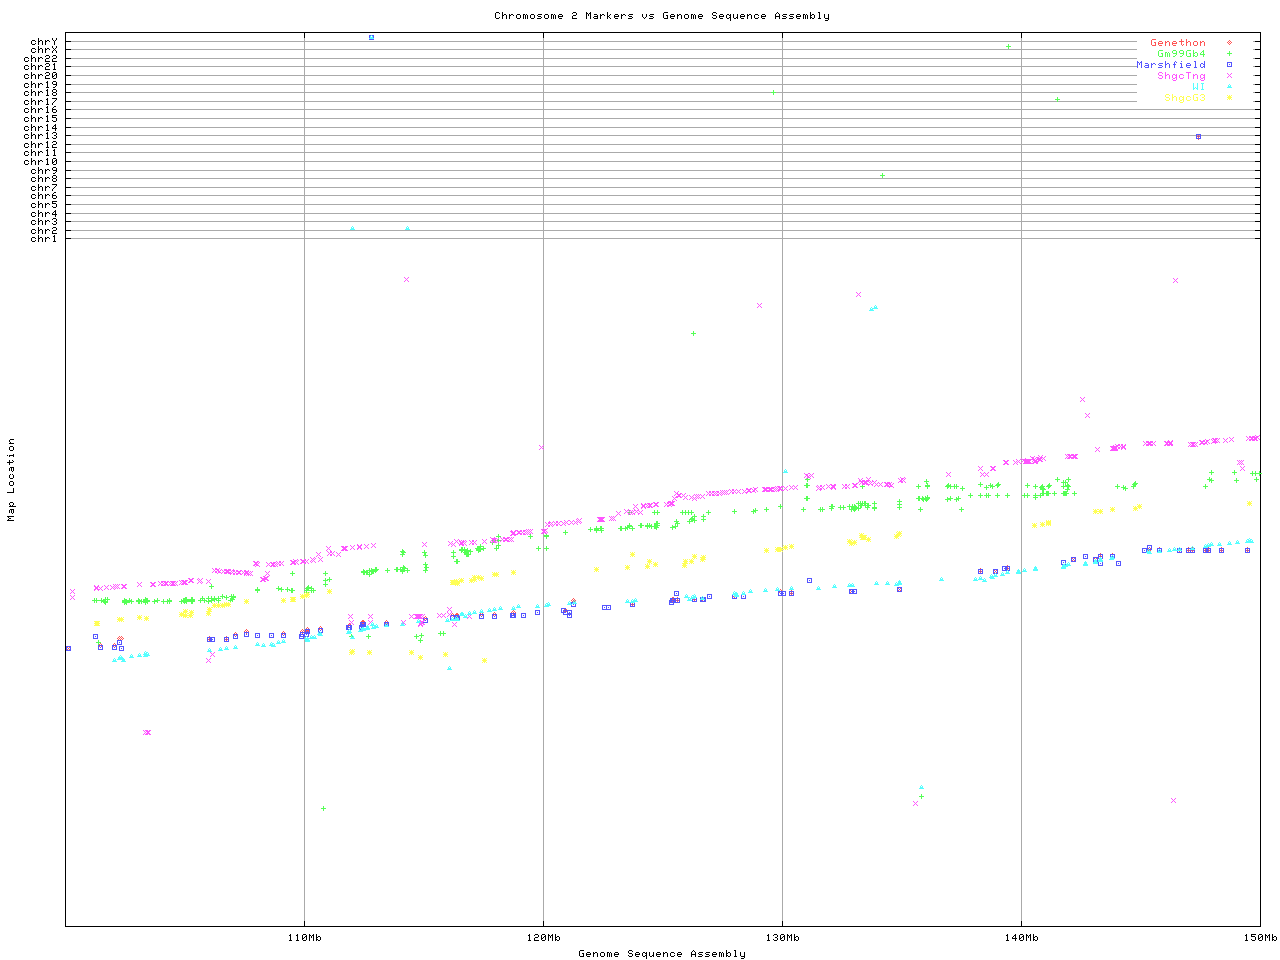Click the chr22 label on the vertical axis
This screenshot has height=960, width=1280.
coord(40,58)
